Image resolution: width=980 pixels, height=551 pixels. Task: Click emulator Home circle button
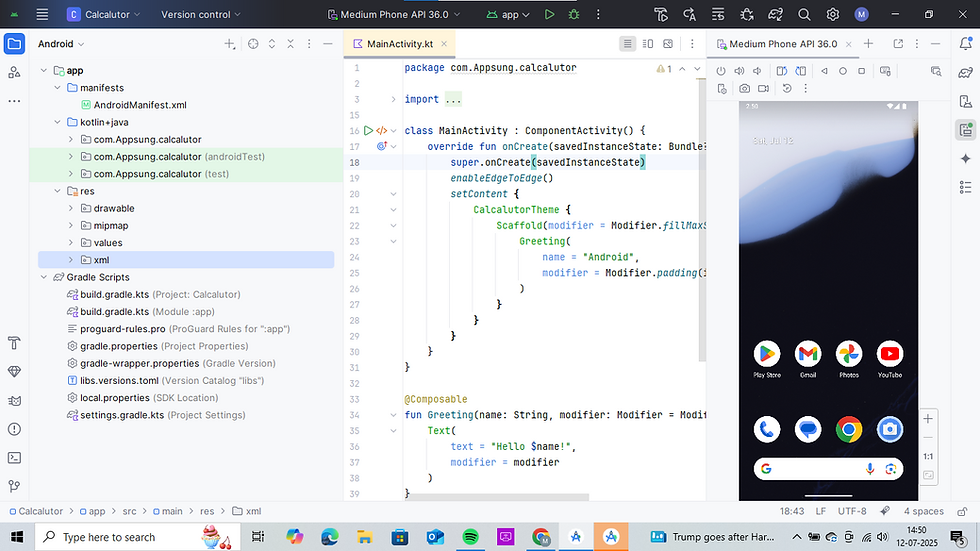coord(842,71)
